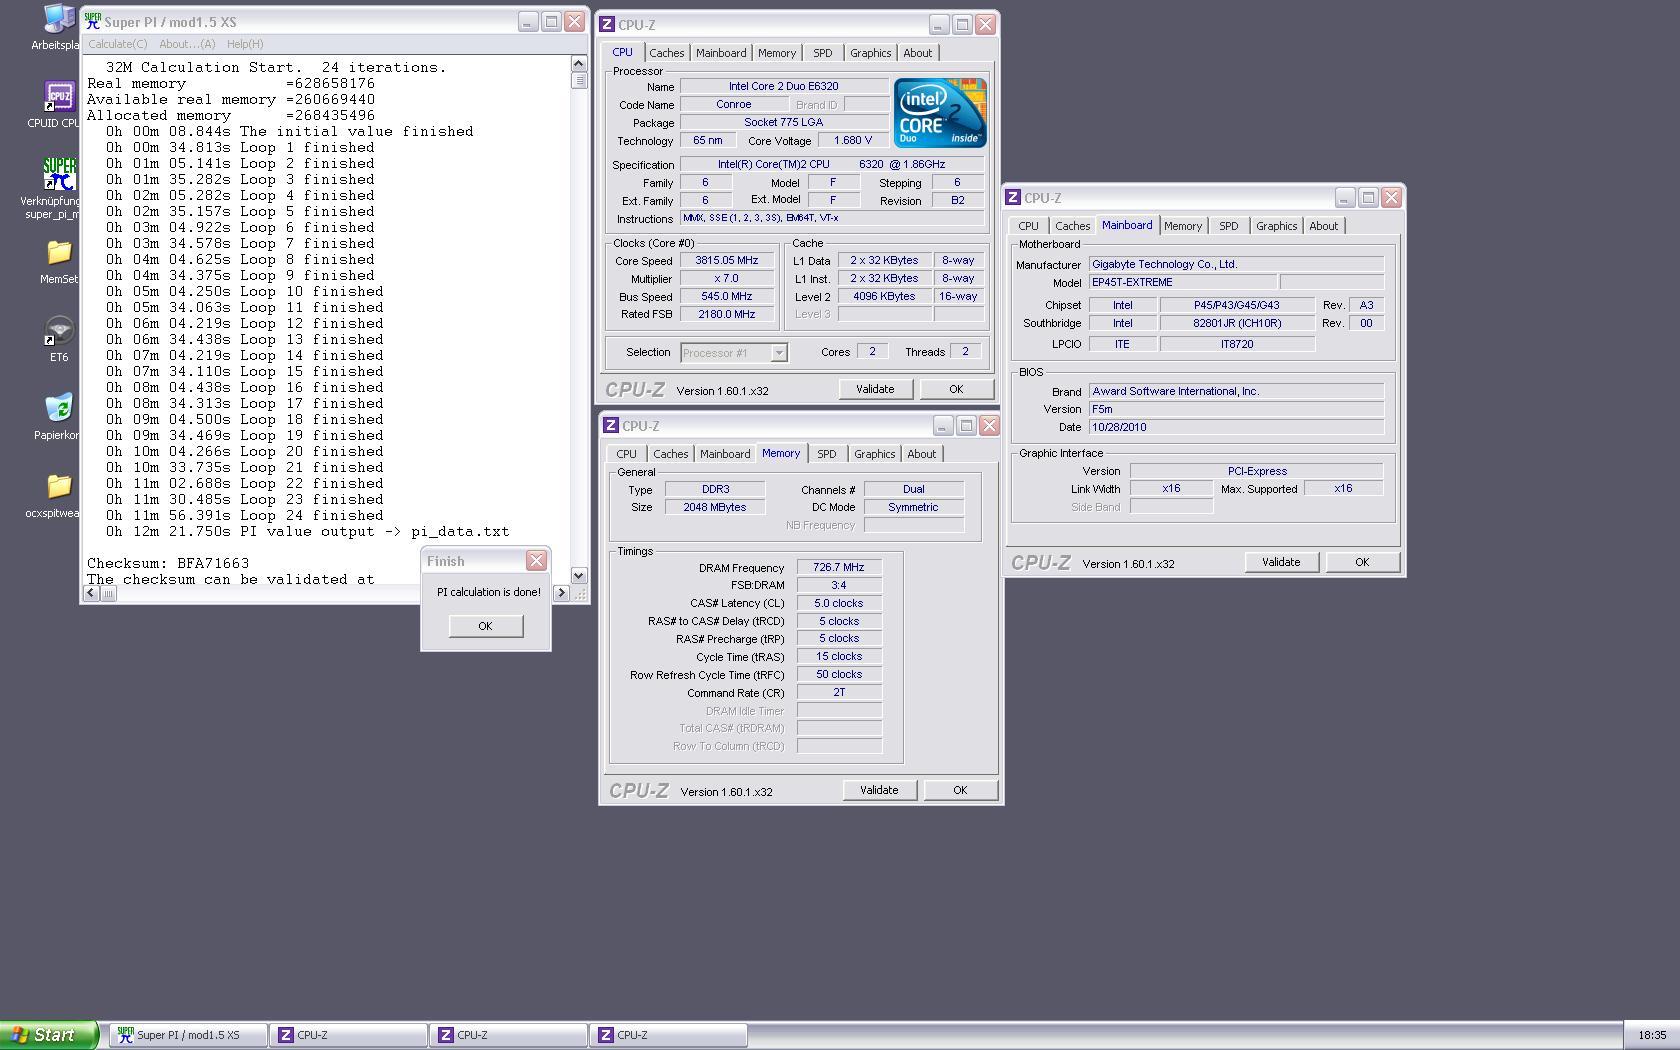This screenshot has width=1680, height=1050.
Task: Click the Intel Core 2 Duo logo
Action: pyautogui.click(x=940, y=112)
